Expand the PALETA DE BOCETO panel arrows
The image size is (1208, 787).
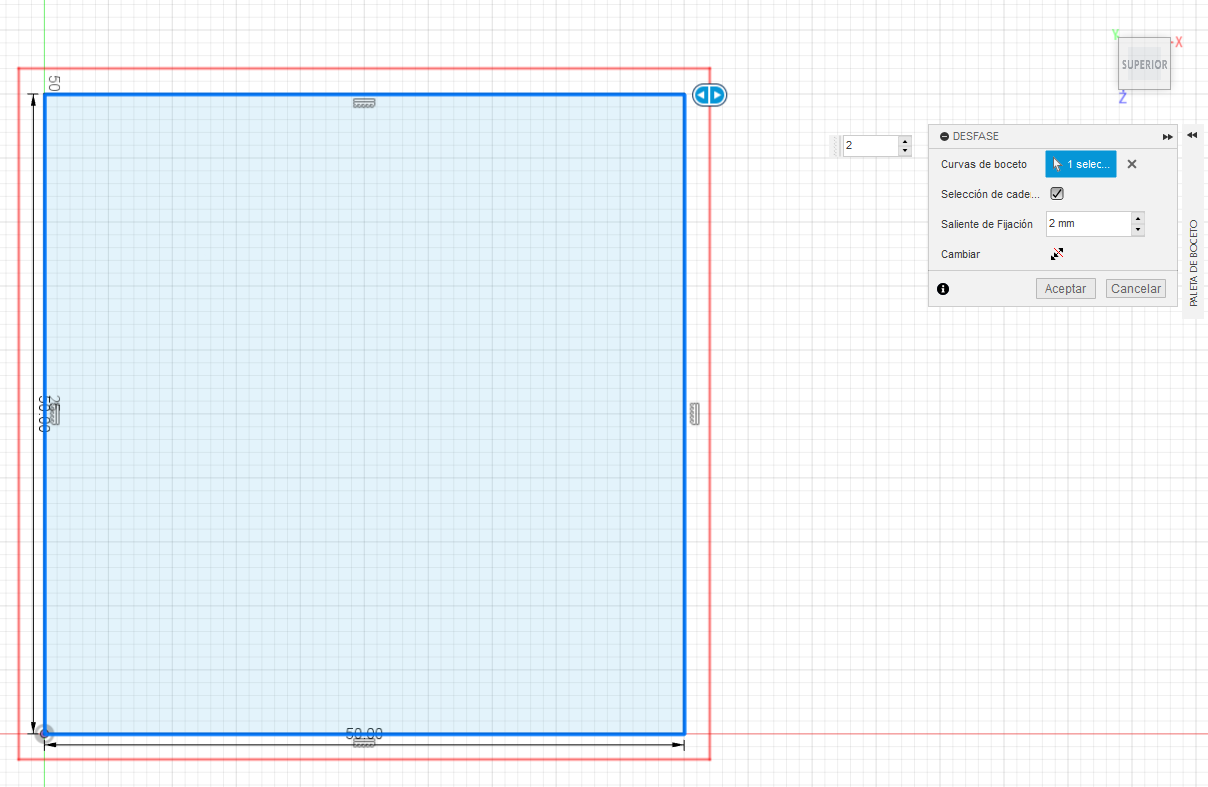point(1192,135)
